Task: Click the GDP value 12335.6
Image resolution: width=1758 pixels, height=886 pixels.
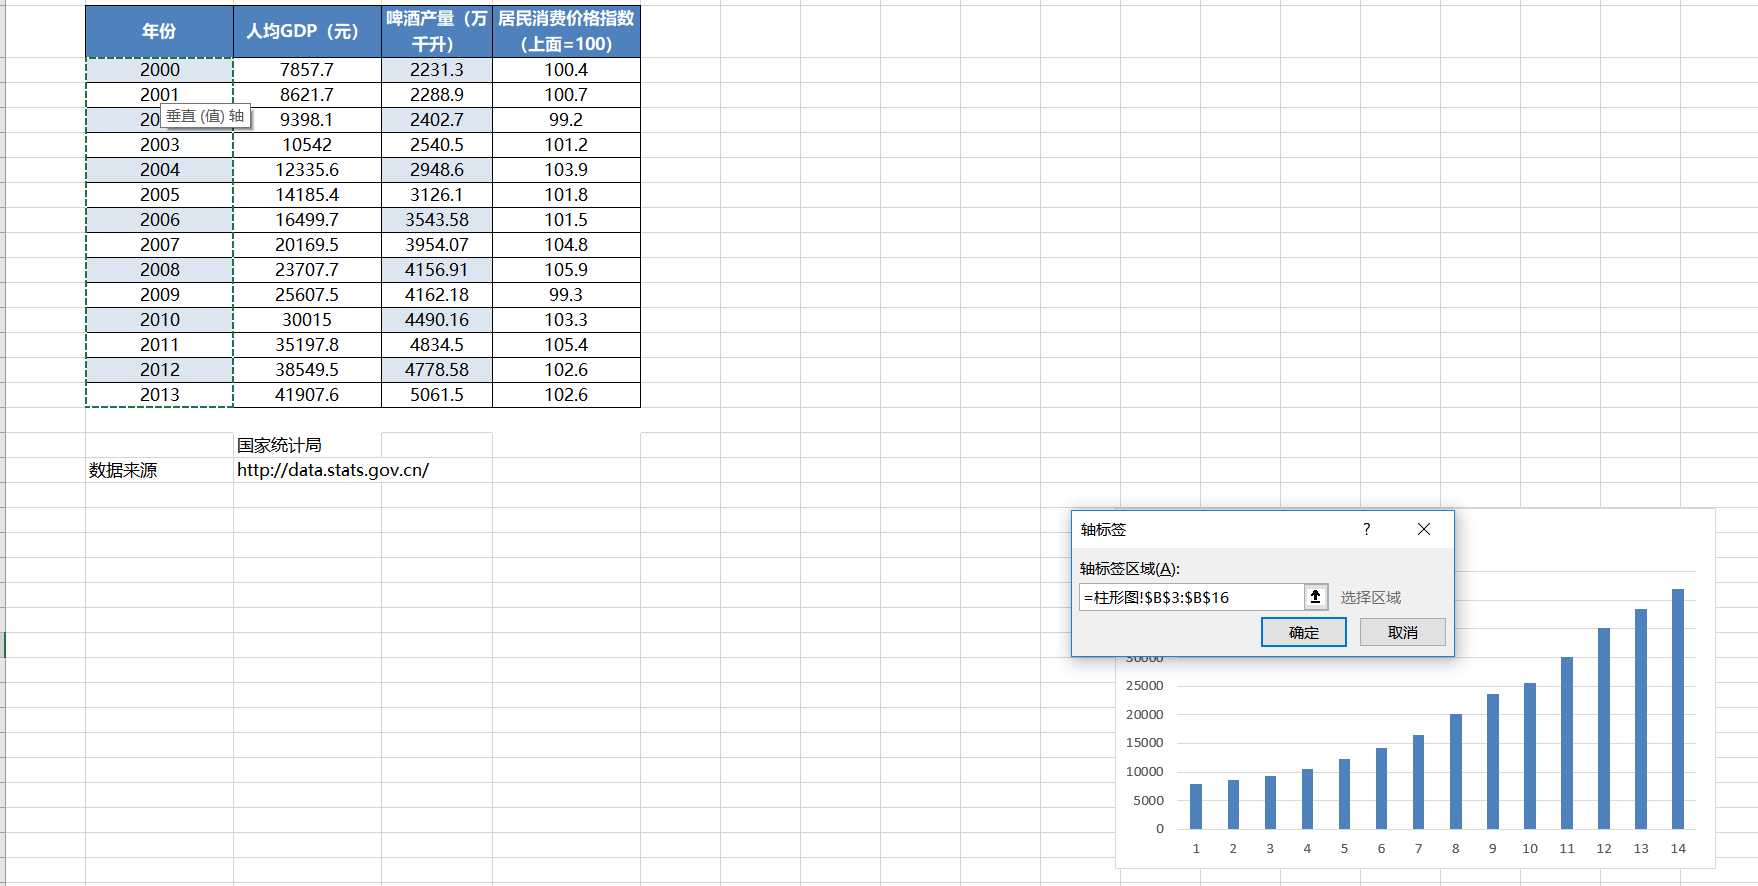Action: (307, 170)
